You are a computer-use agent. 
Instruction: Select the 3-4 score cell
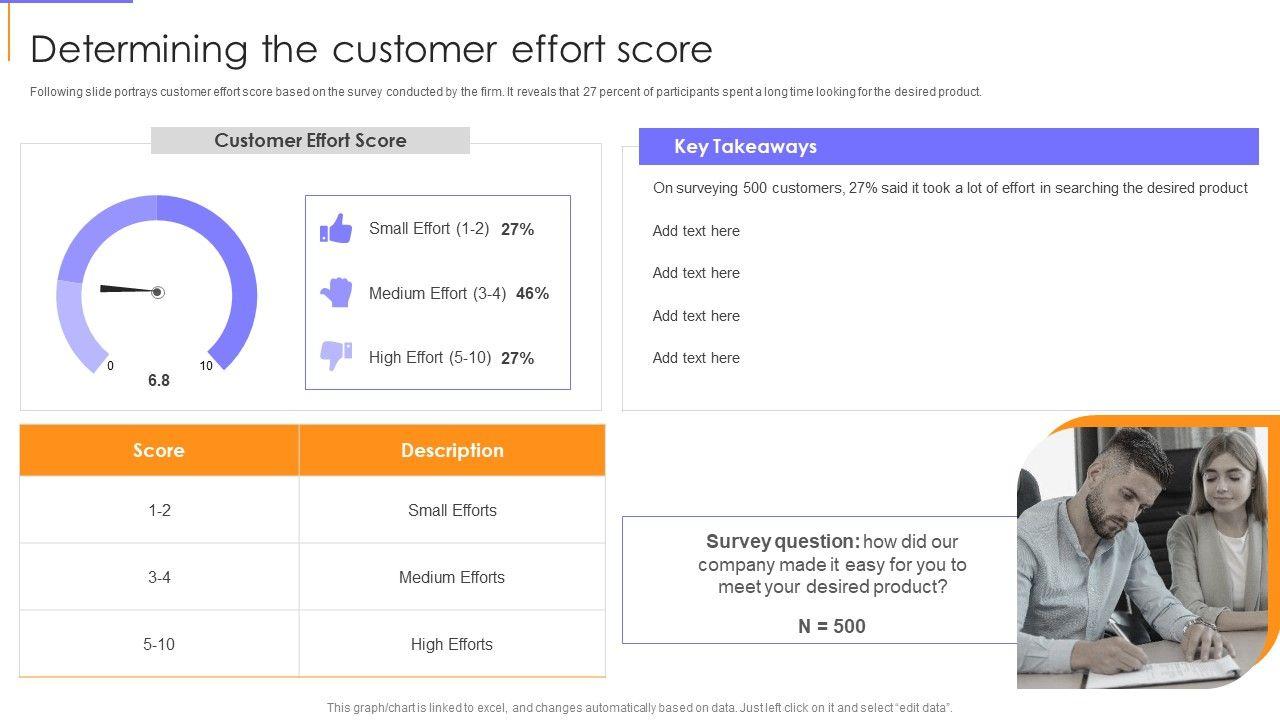click(x=159, y=577)
